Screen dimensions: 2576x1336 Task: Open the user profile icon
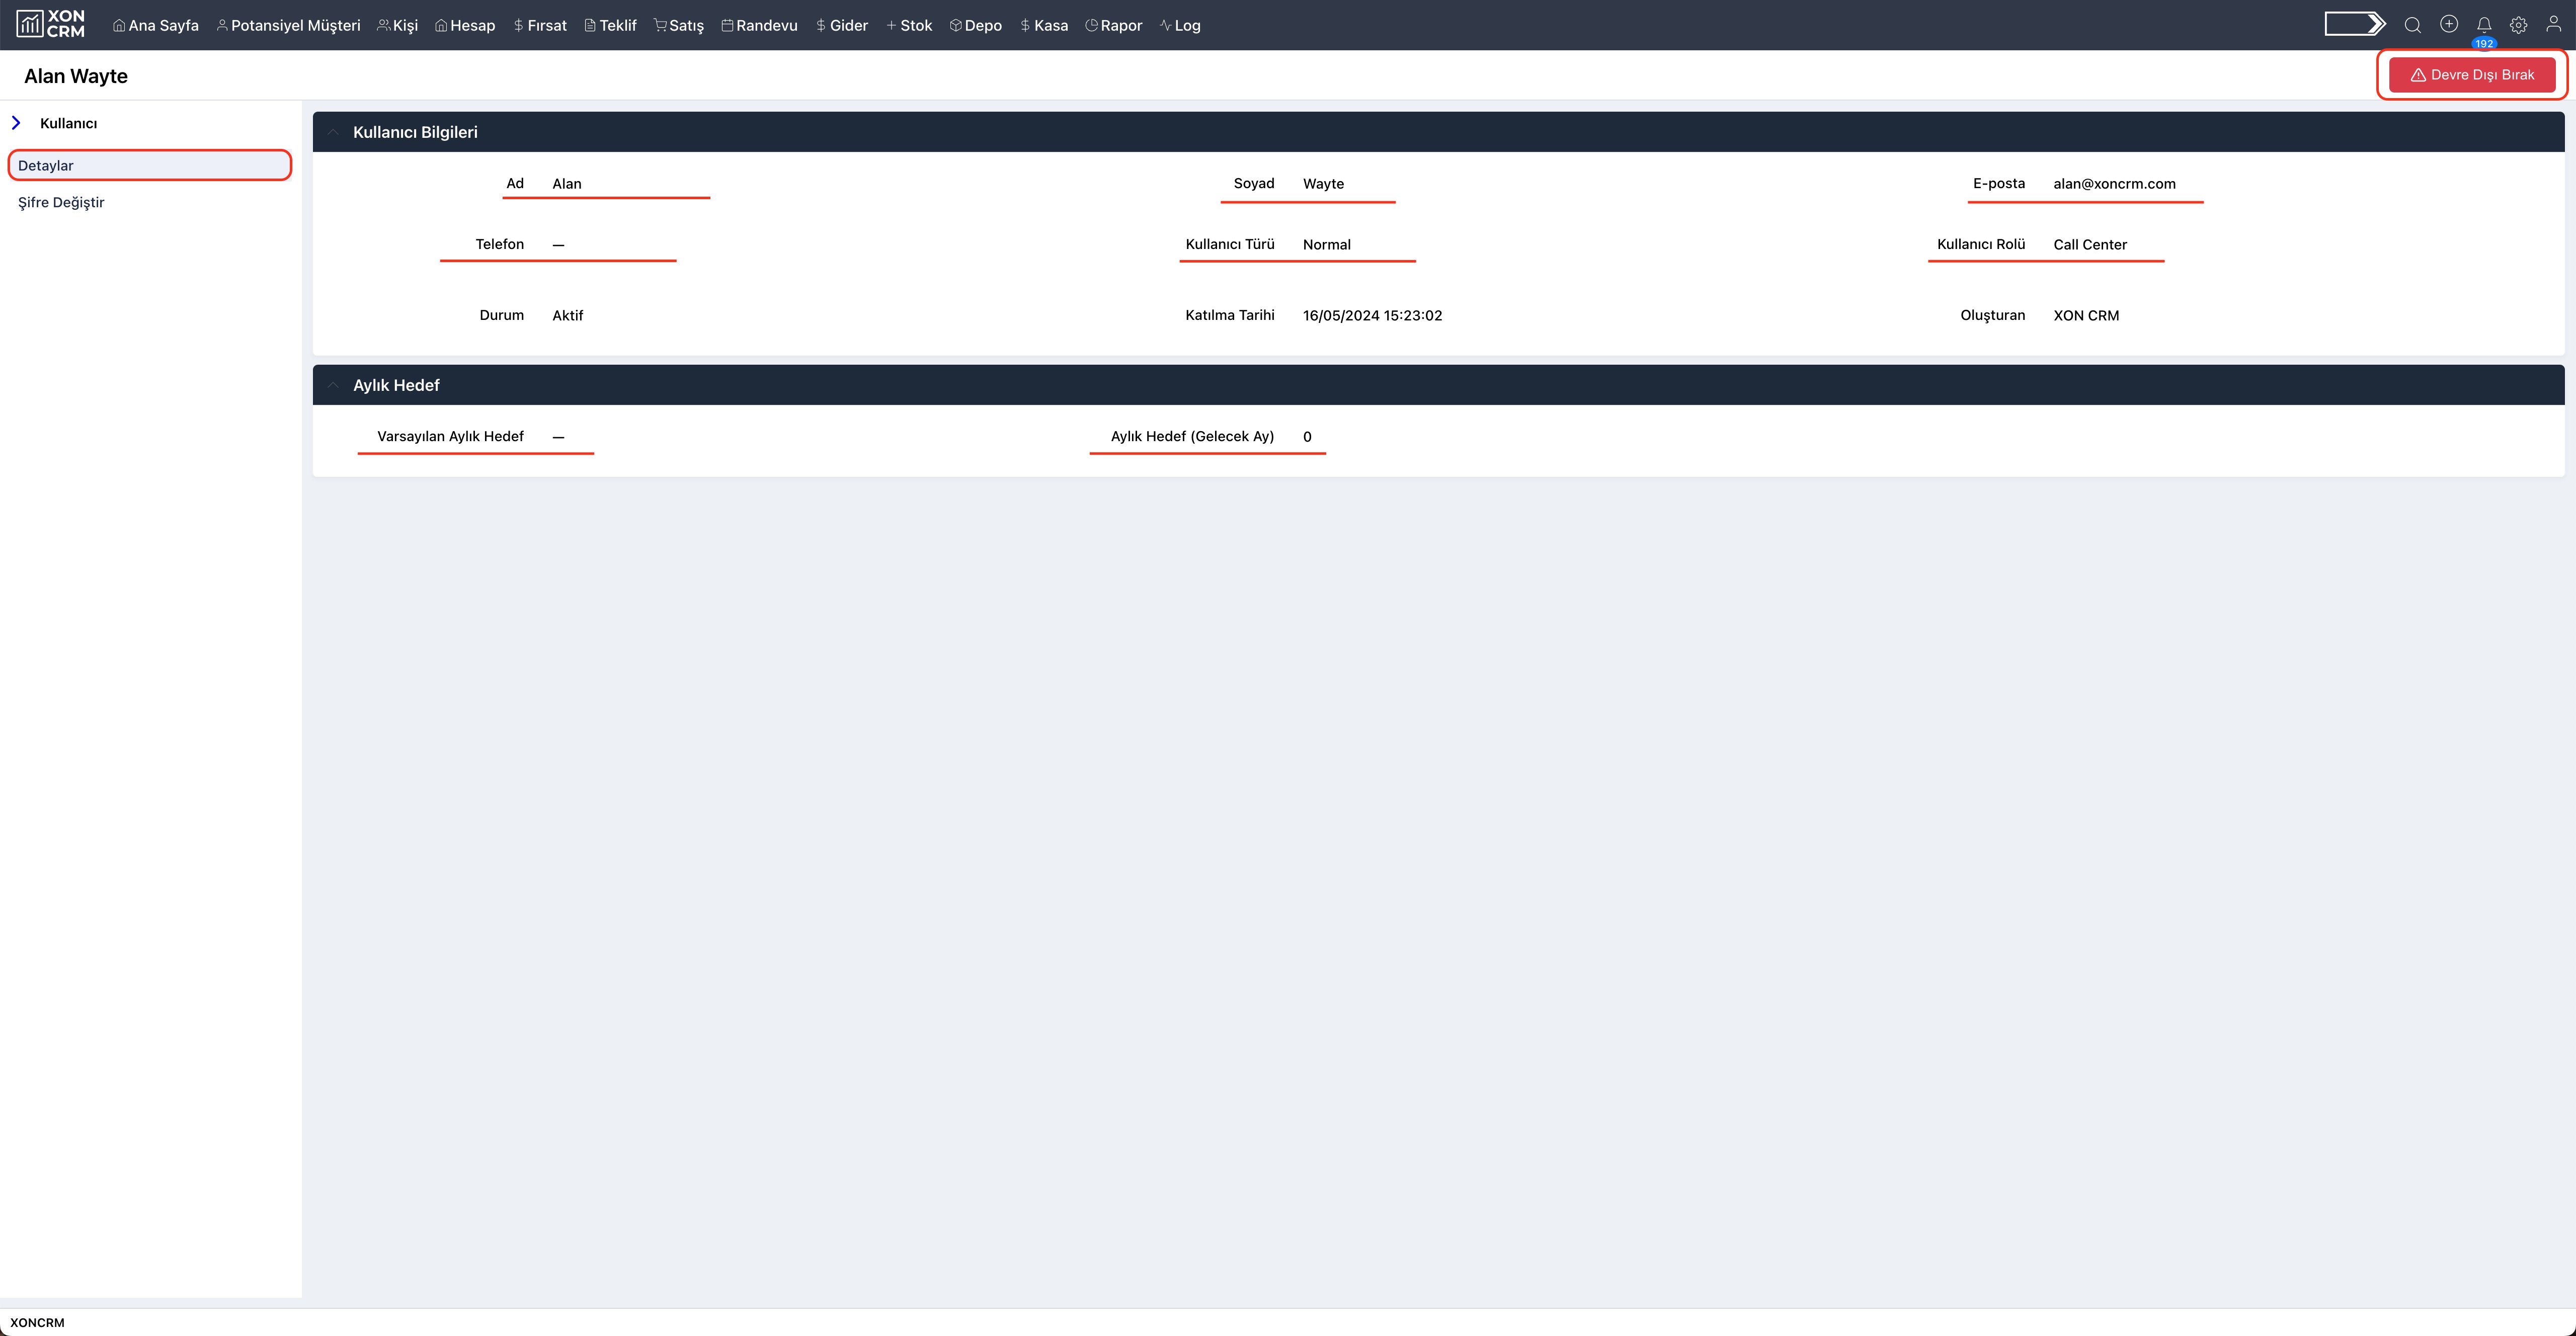point(2553,24)
